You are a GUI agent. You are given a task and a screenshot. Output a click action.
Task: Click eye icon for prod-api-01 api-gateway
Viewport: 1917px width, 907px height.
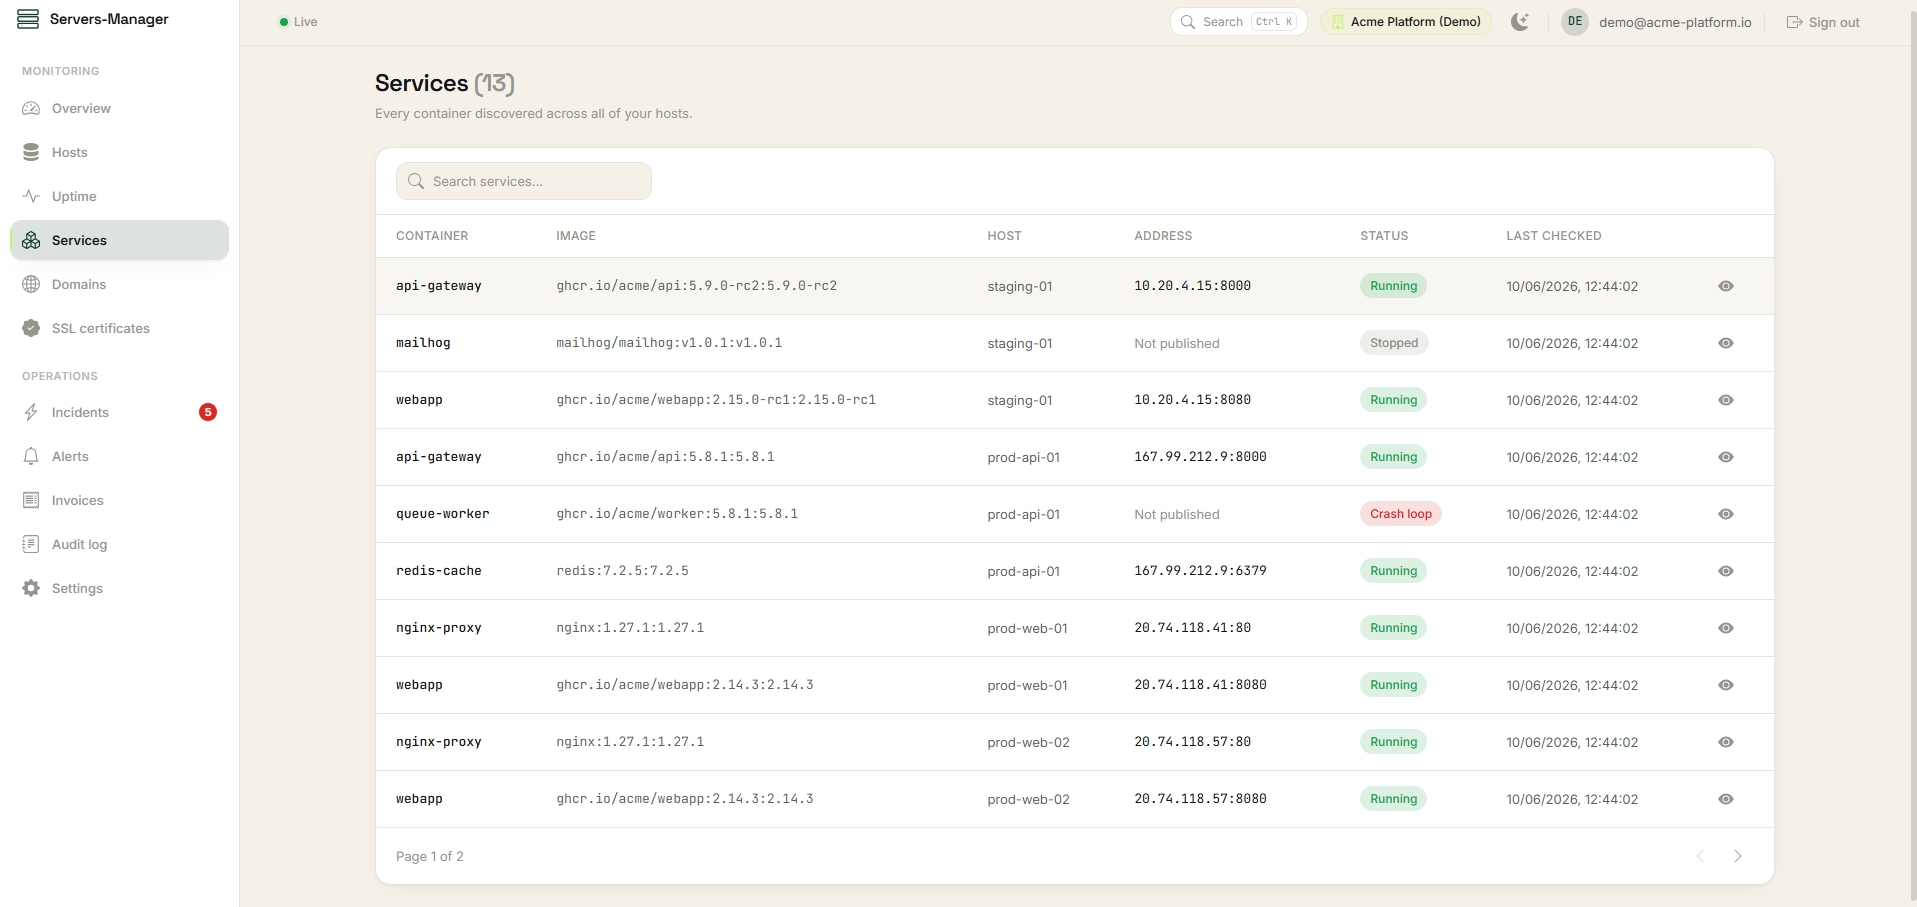tap(1726, 457)
